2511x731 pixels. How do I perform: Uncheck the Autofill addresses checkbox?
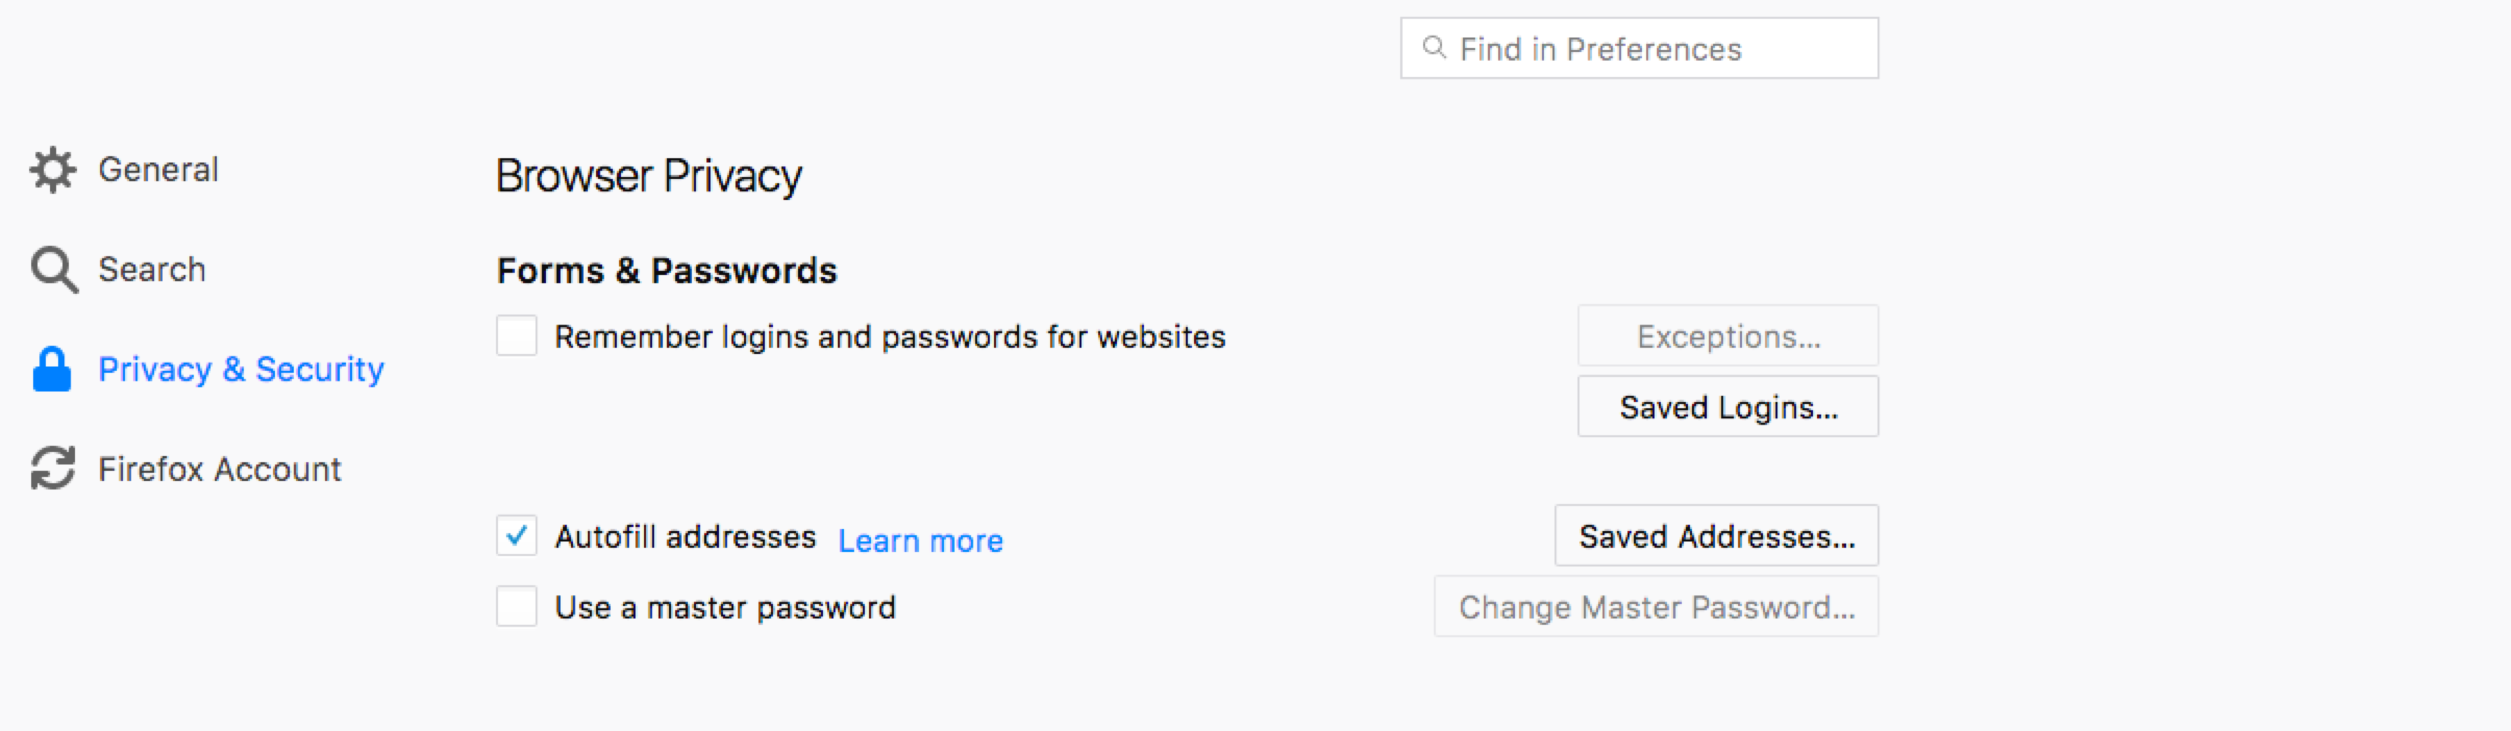(517, 536)
